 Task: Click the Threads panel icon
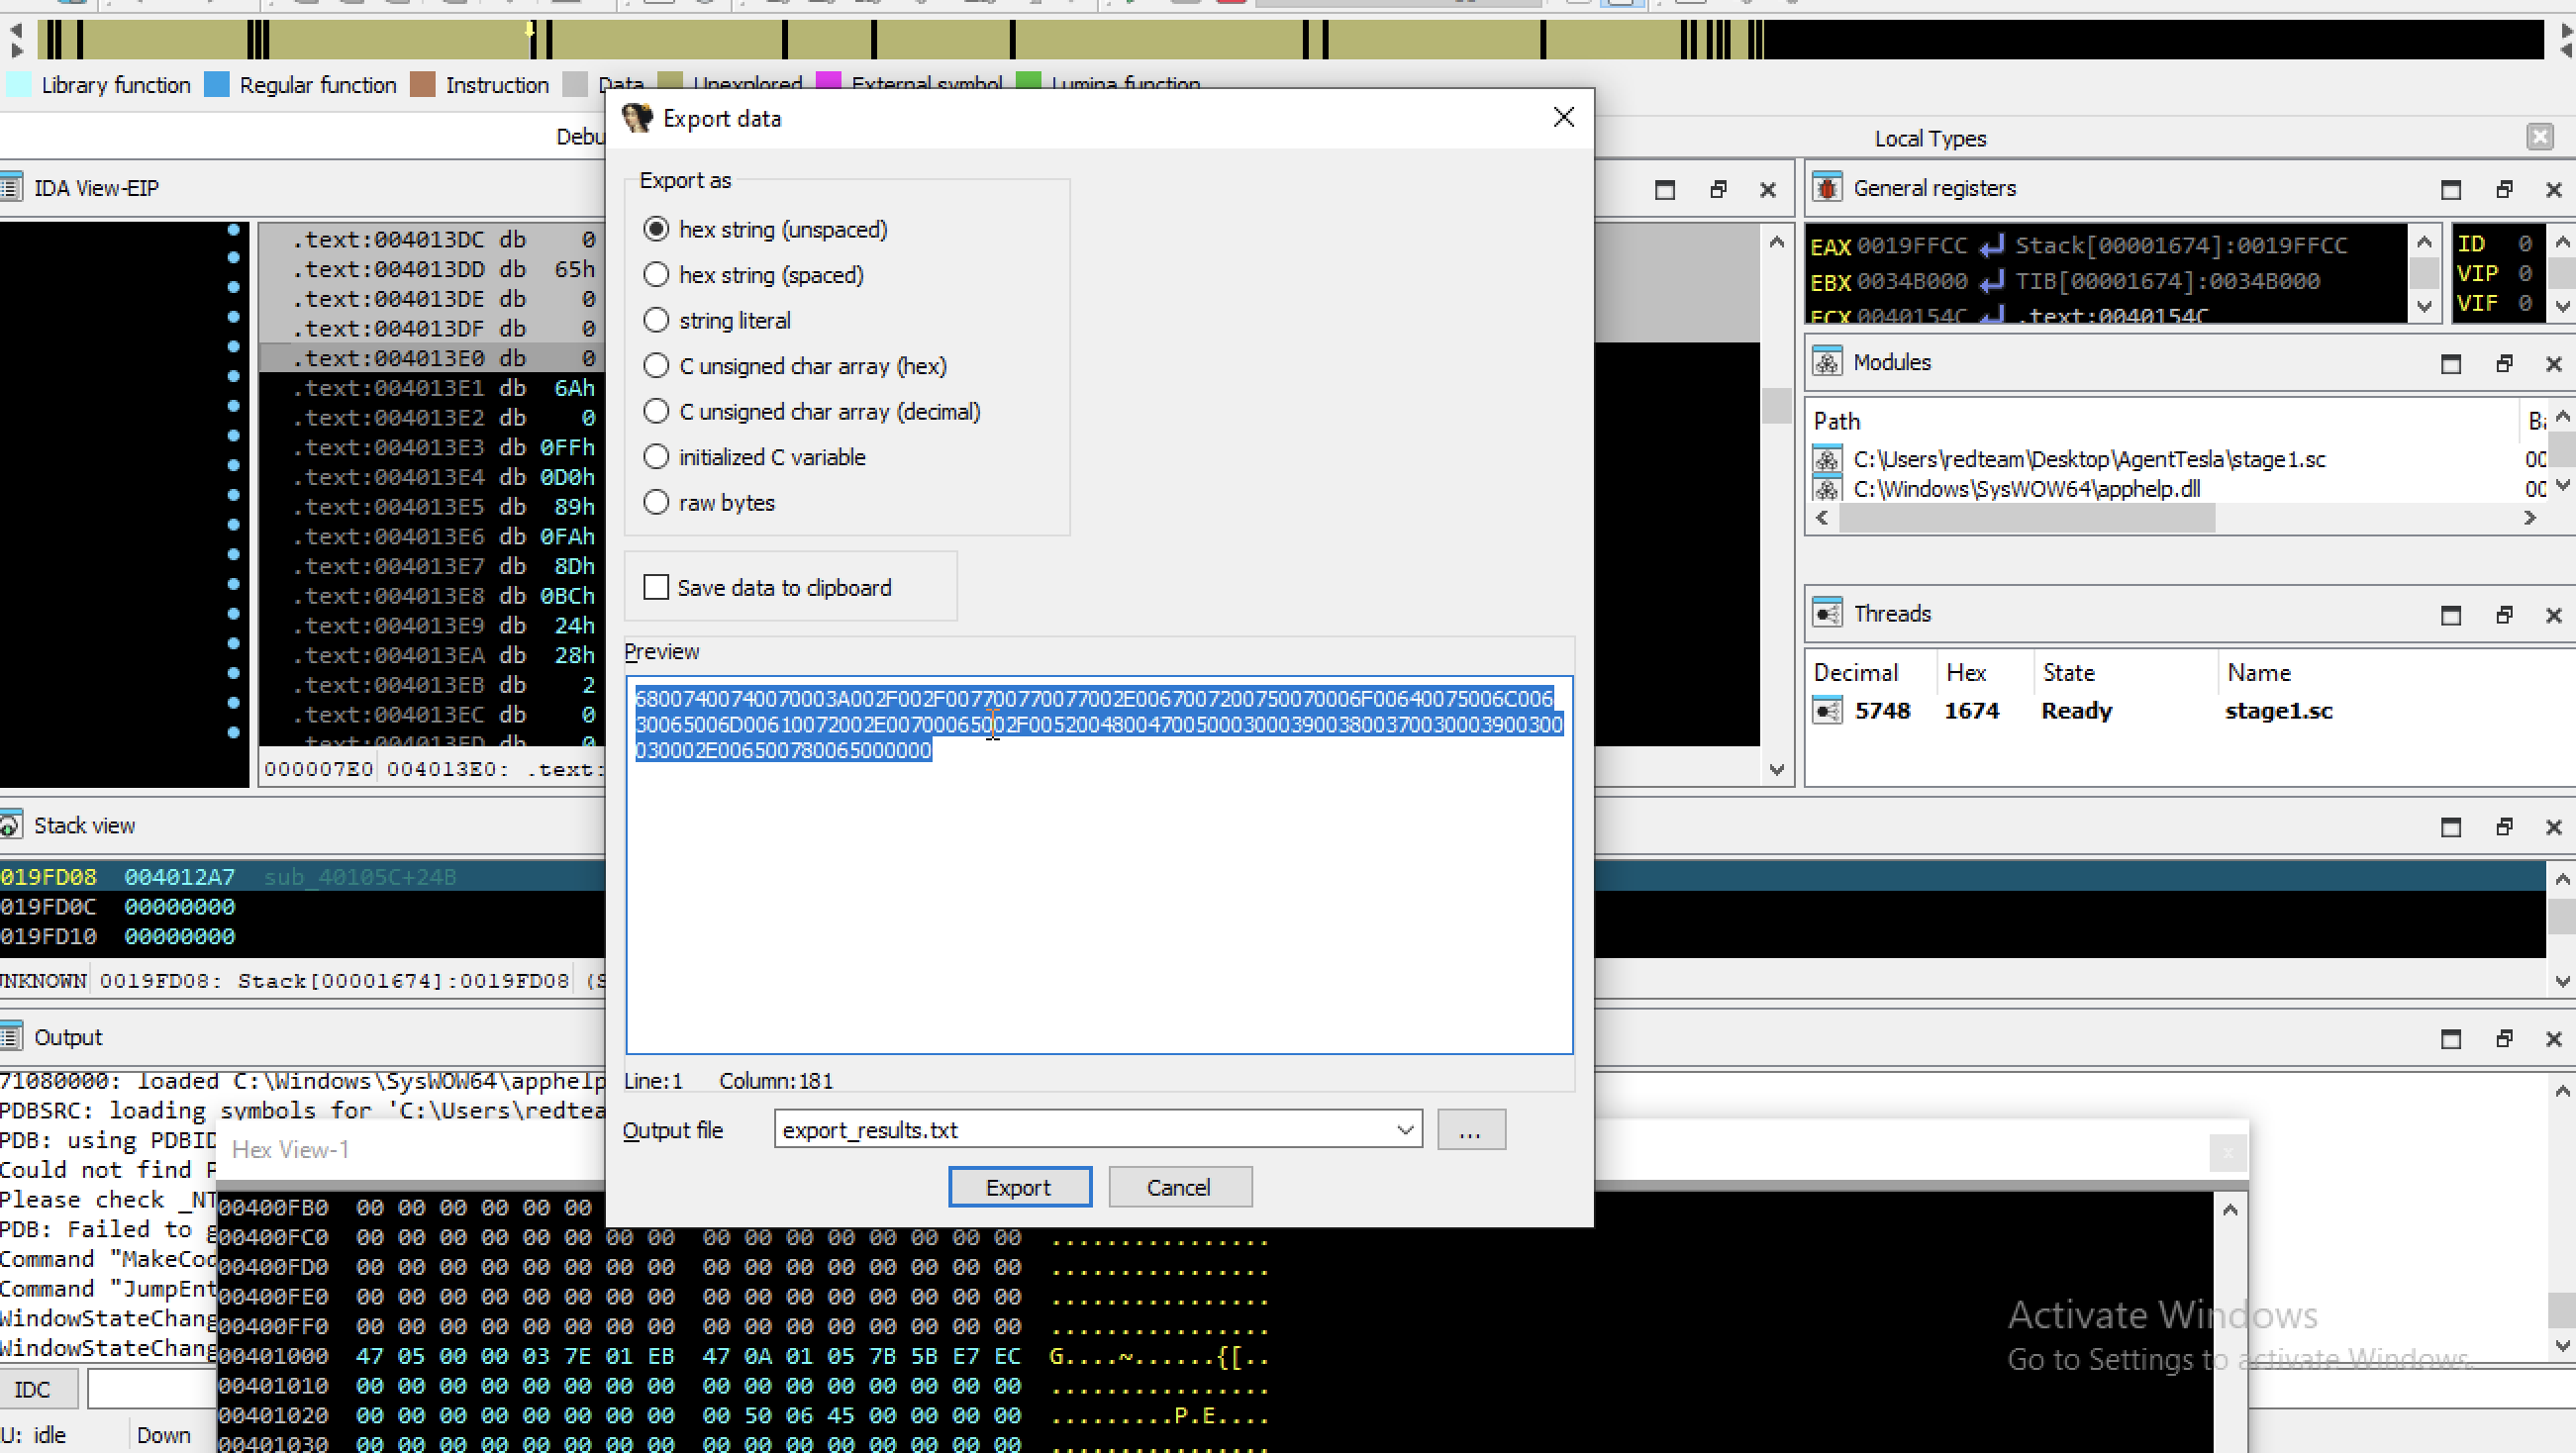(1827, 613)
